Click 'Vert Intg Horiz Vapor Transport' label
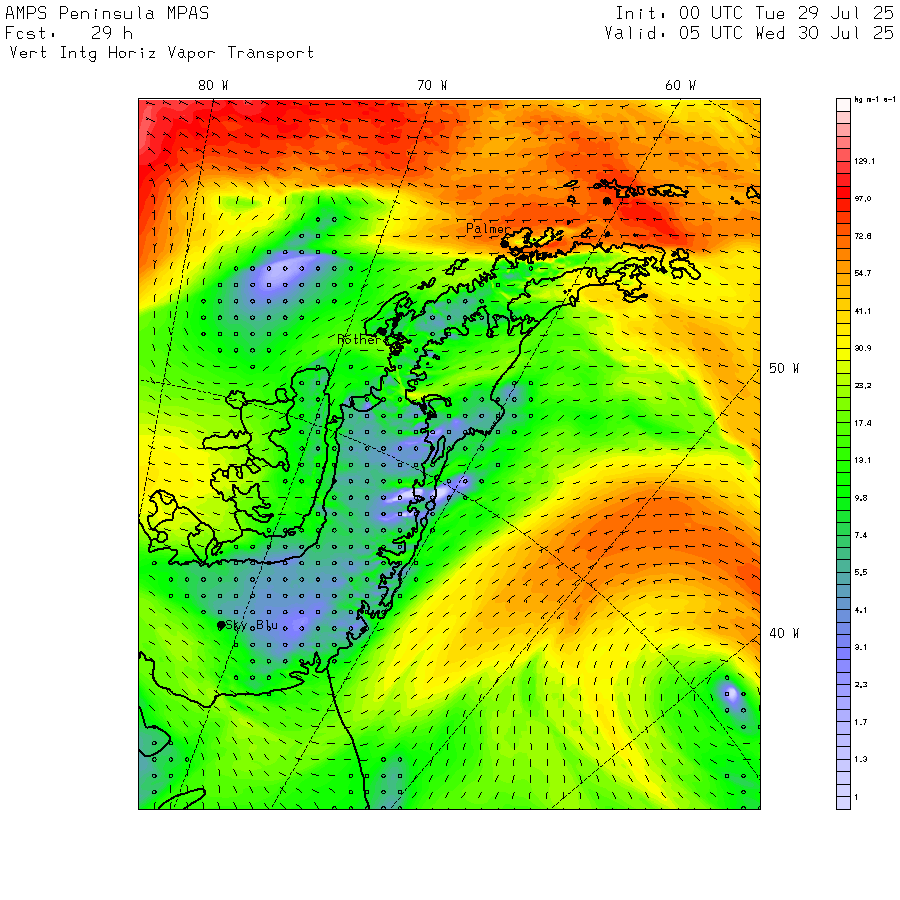The height and width of the screenshot is (900, 900). [x=162, y=53]
